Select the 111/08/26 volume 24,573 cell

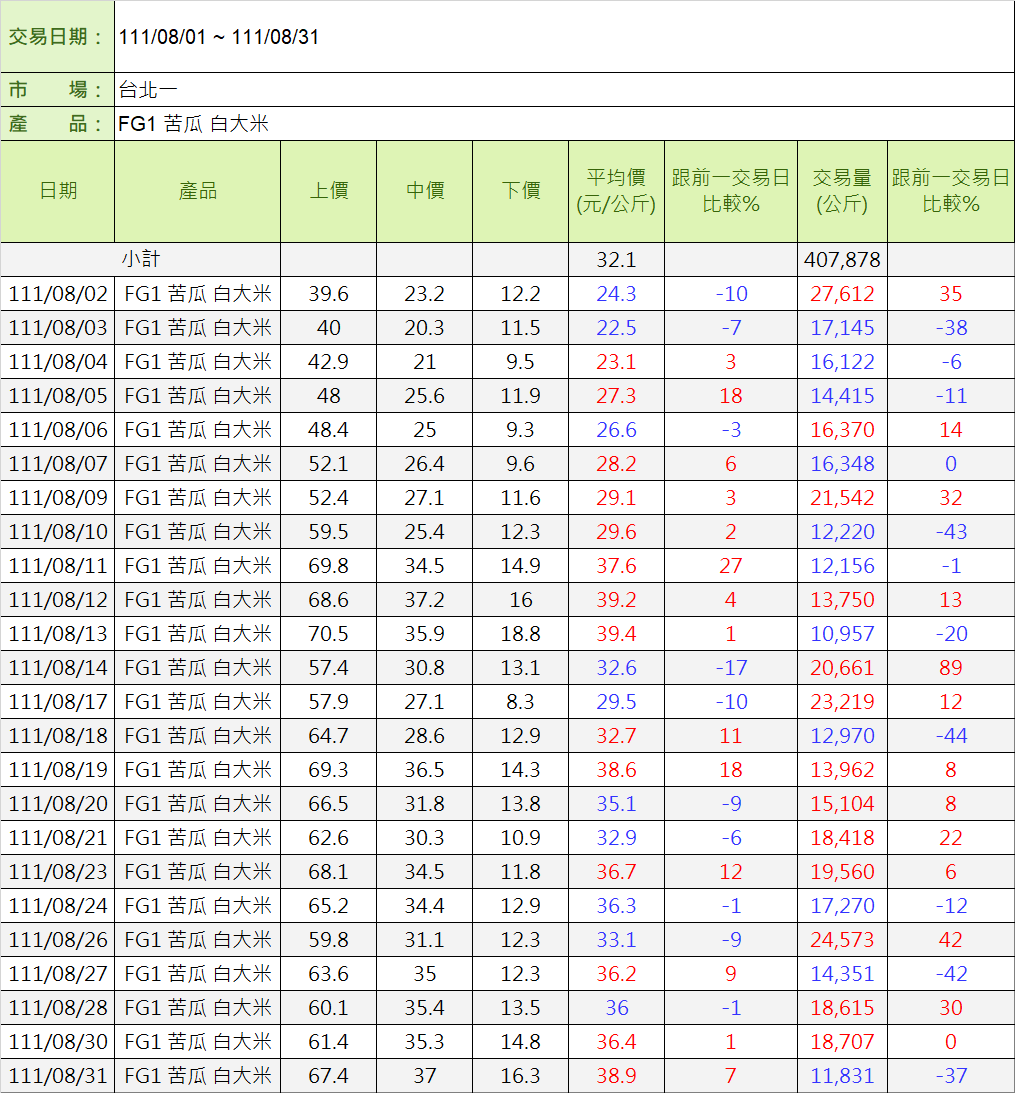[x=842, y=940]
